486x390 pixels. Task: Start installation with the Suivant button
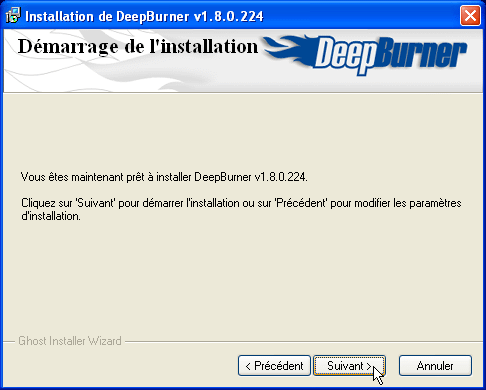click(349, 366)
